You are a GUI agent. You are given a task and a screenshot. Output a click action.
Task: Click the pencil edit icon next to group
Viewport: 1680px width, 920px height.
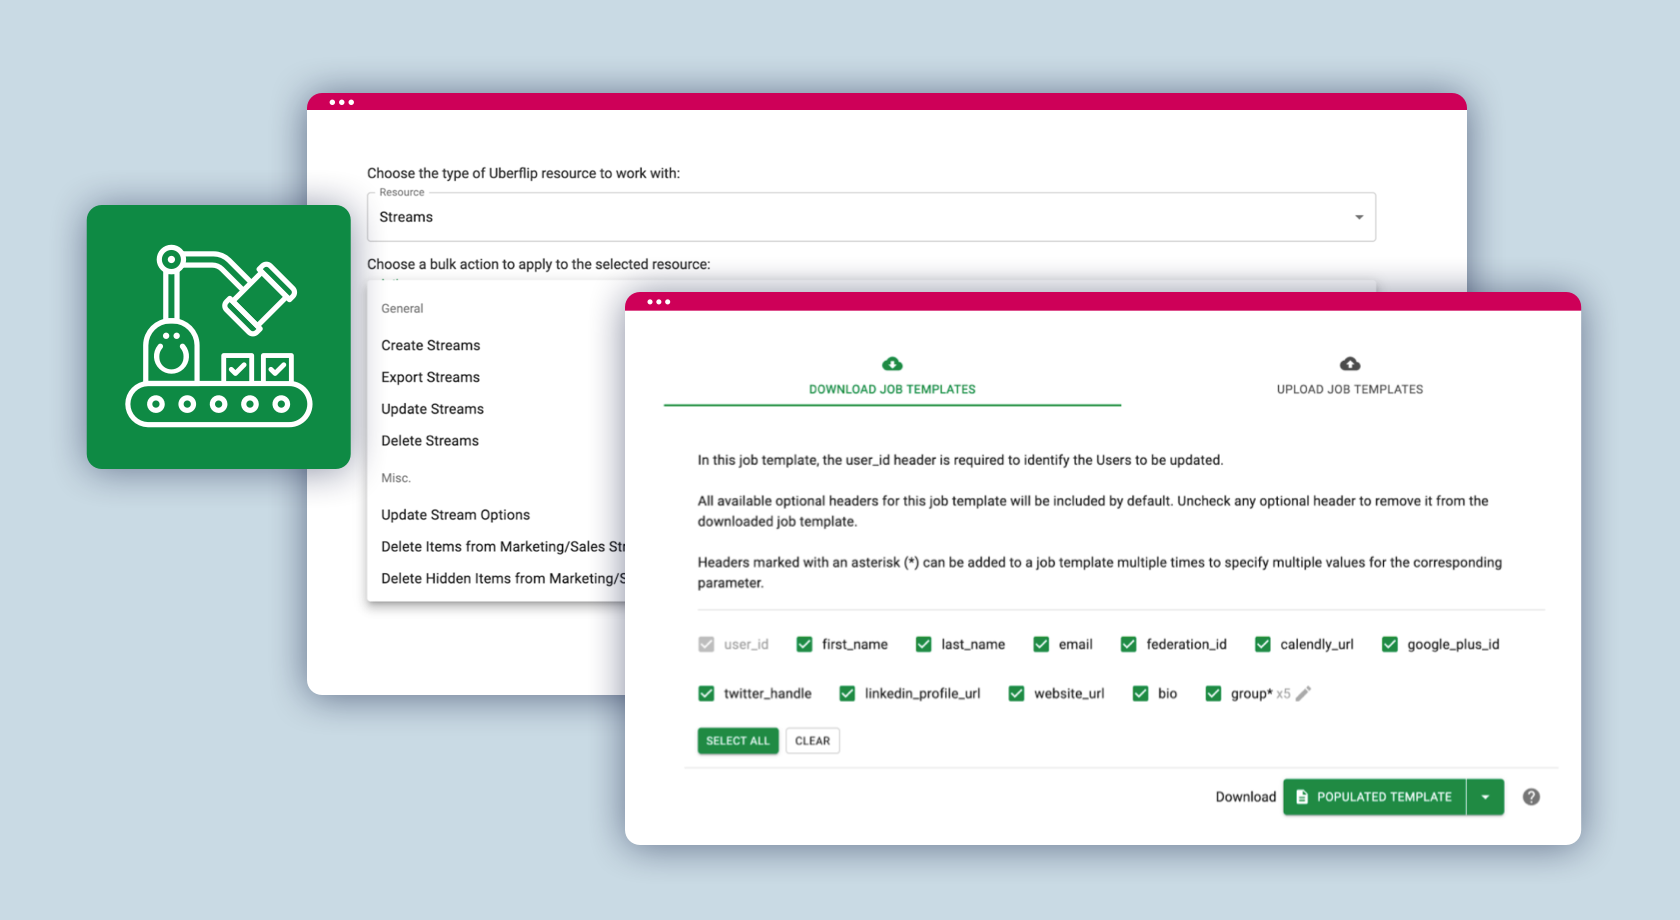tap(1303, 694)
